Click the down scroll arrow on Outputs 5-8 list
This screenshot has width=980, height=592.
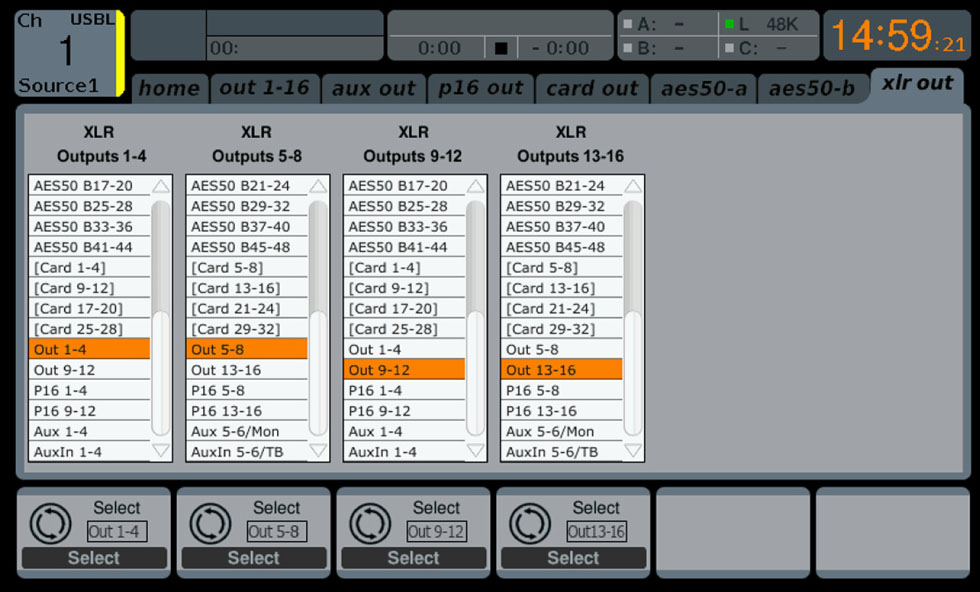(318, 452)
